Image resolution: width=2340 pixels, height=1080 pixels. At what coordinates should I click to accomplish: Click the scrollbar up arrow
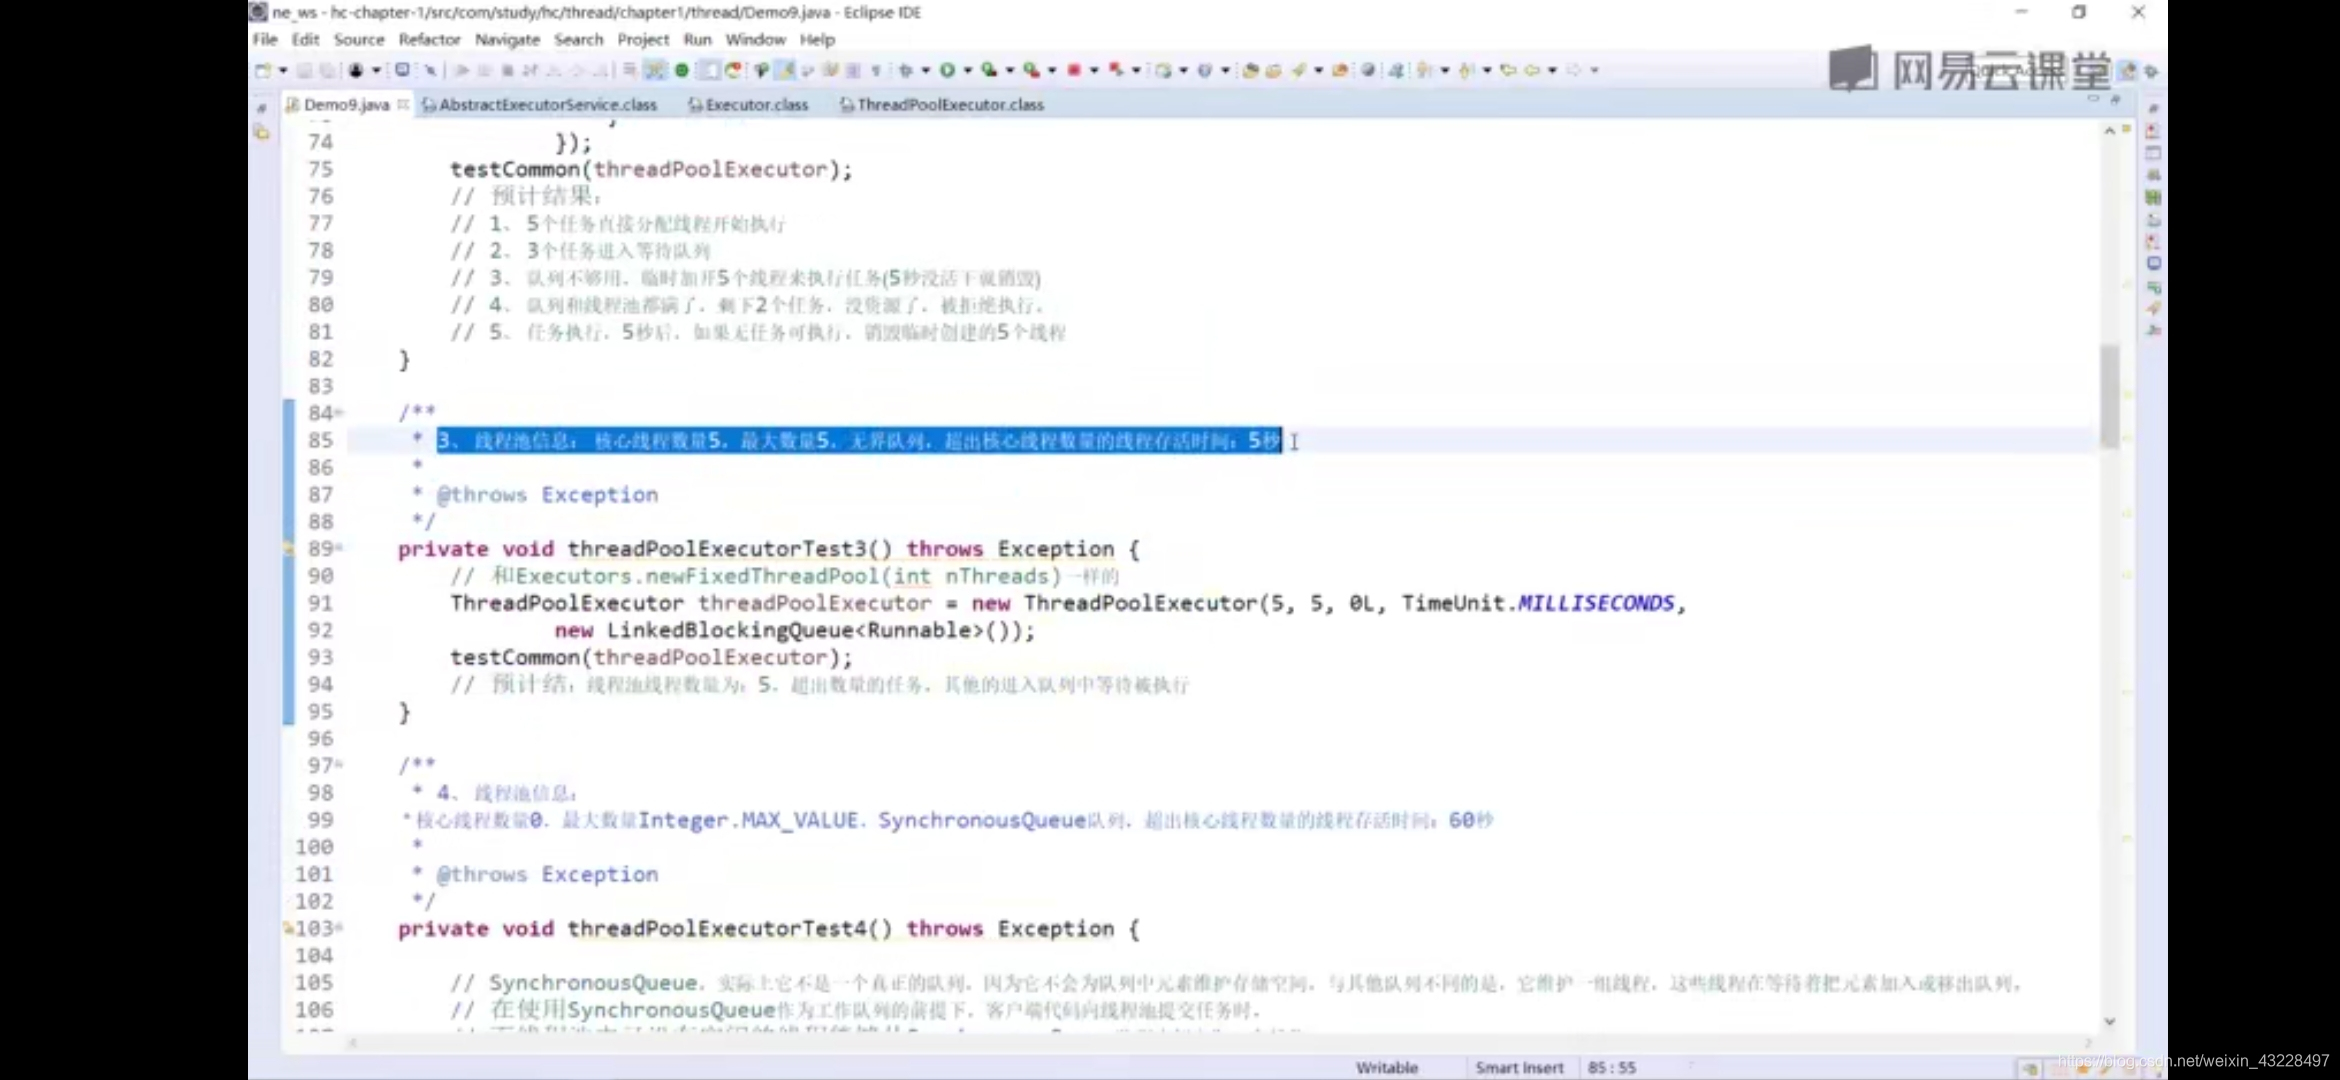coord(2109,131)
